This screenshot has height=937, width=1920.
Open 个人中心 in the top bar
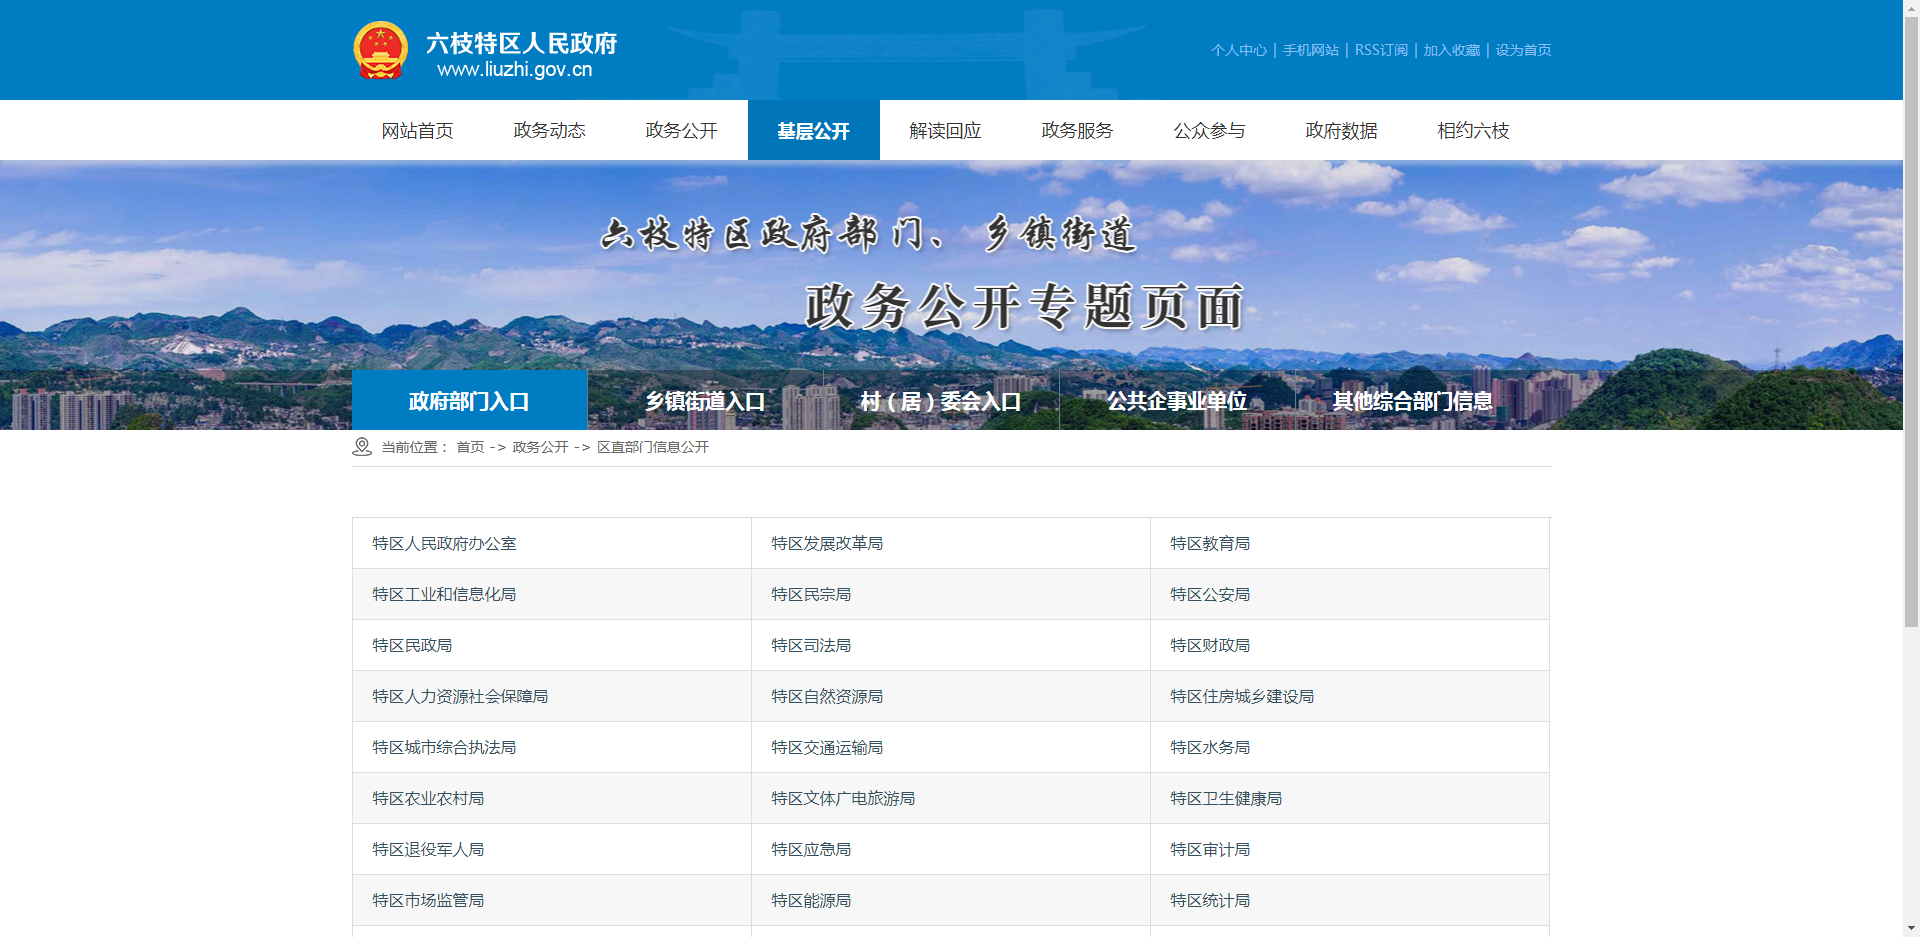point(1238,50)
